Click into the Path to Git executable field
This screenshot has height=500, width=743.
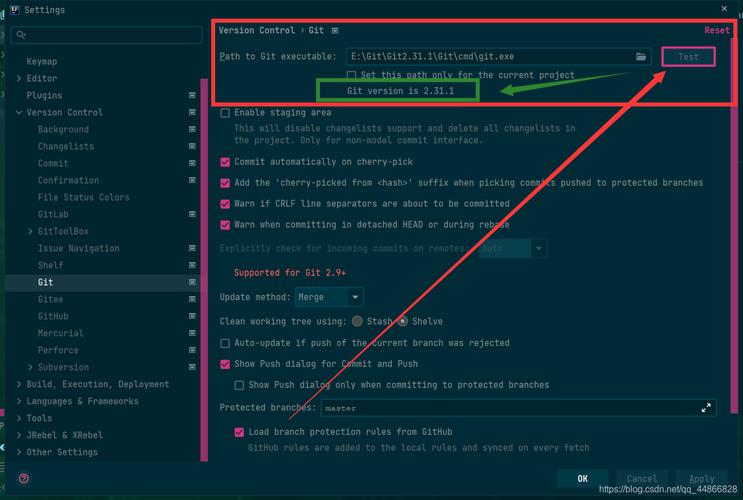click(488, 57)
